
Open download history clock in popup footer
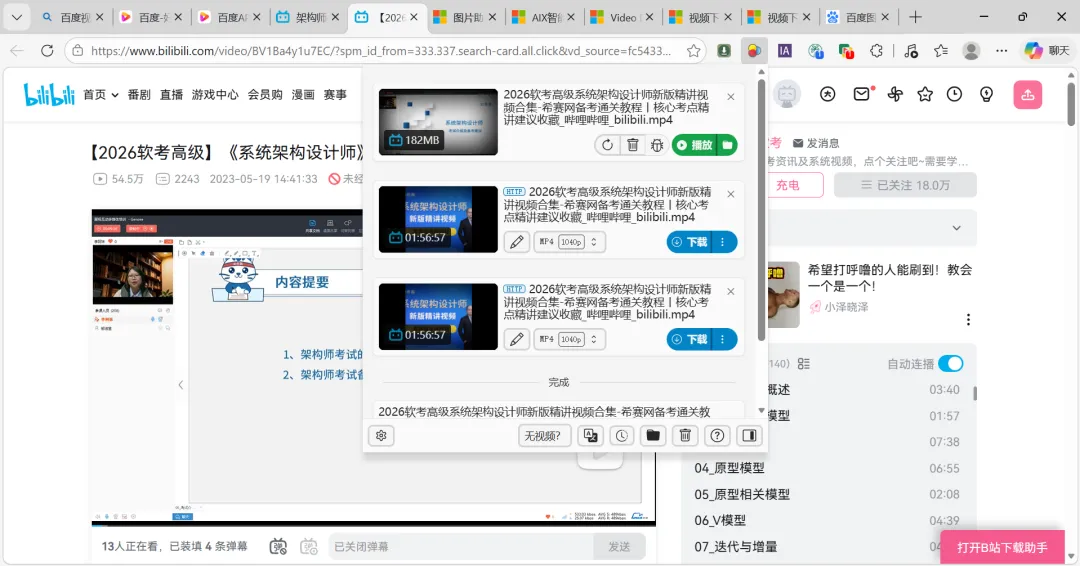[x=621, y=436]
